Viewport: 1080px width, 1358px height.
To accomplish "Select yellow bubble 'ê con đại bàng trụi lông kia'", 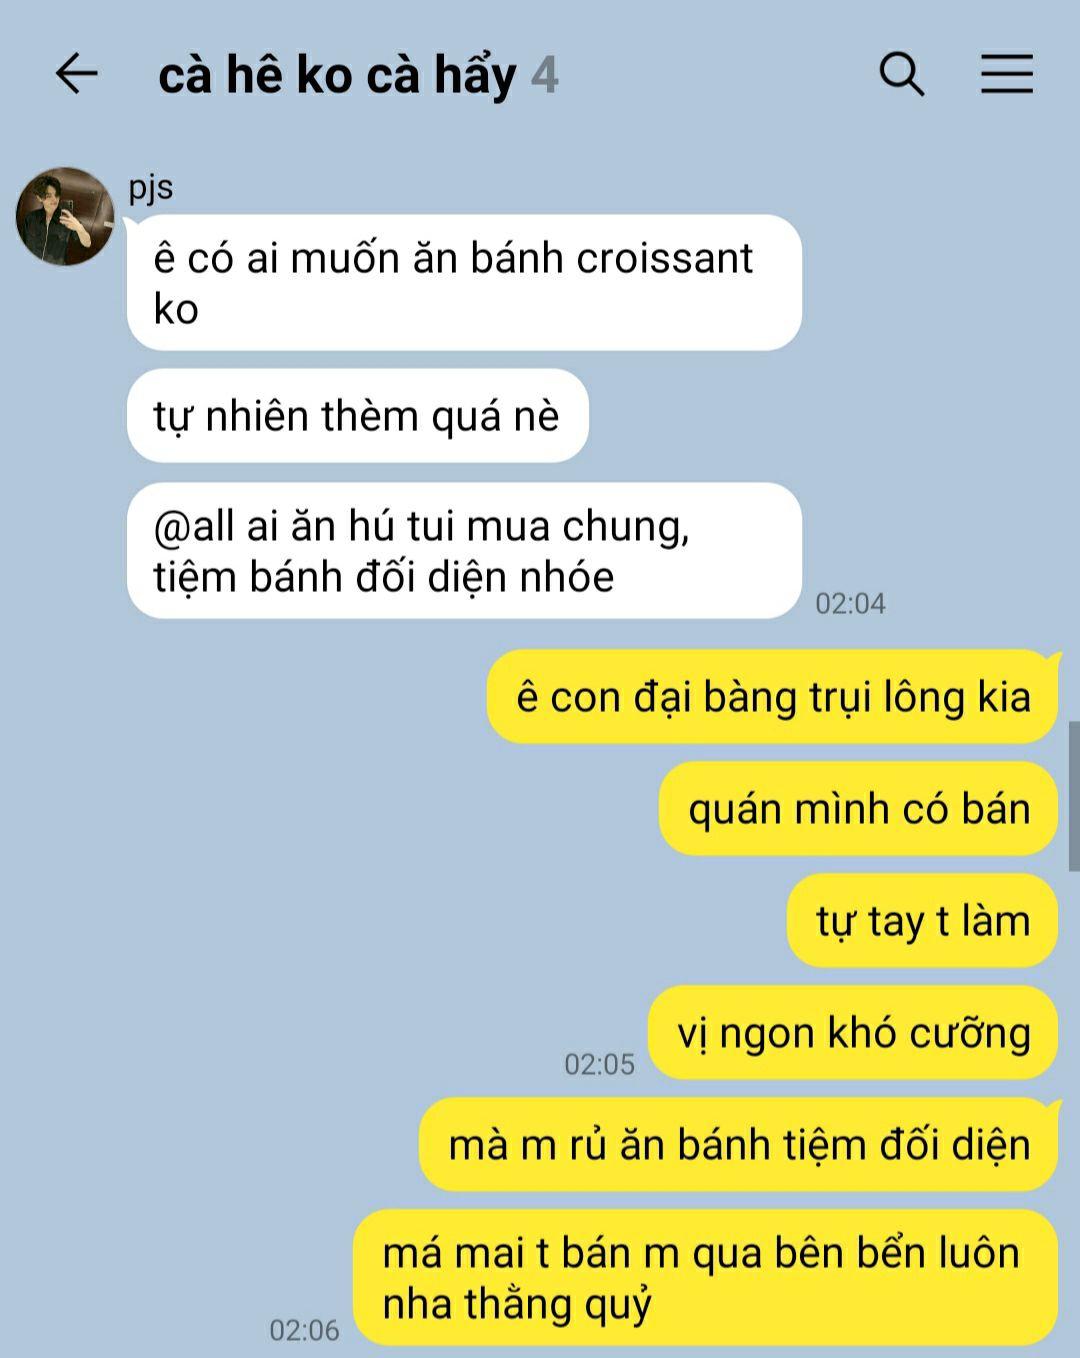I will 772,697.
